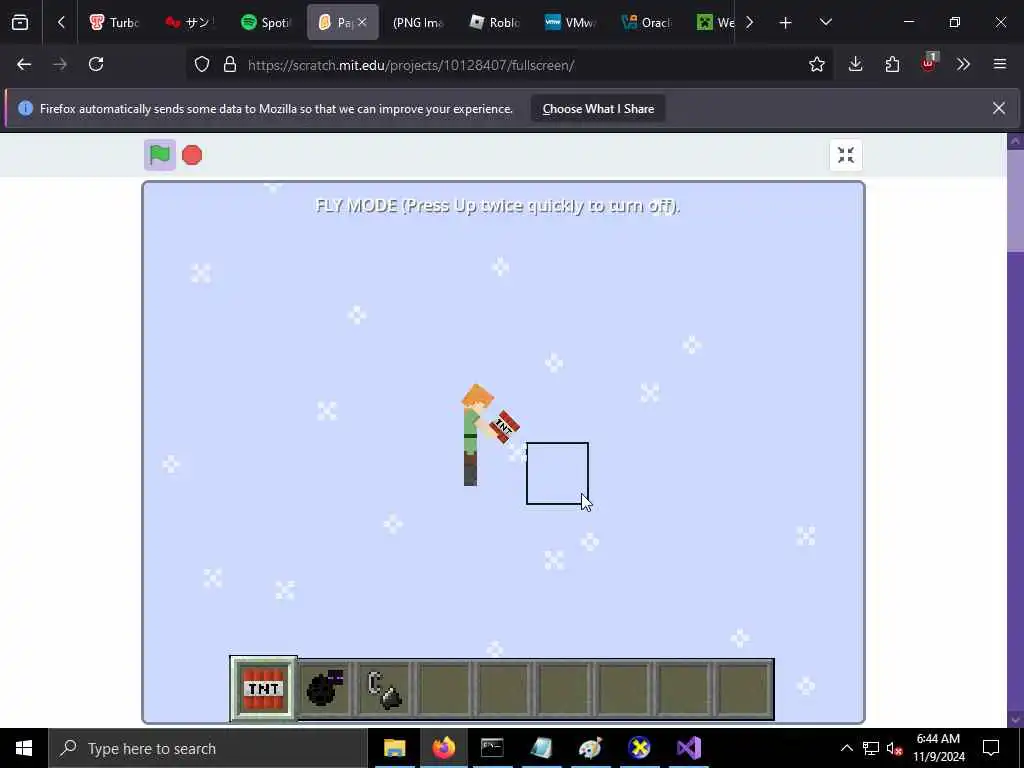Click the red stop sign button
Viewport: 1024px width, 768px height.
[192, 155]
